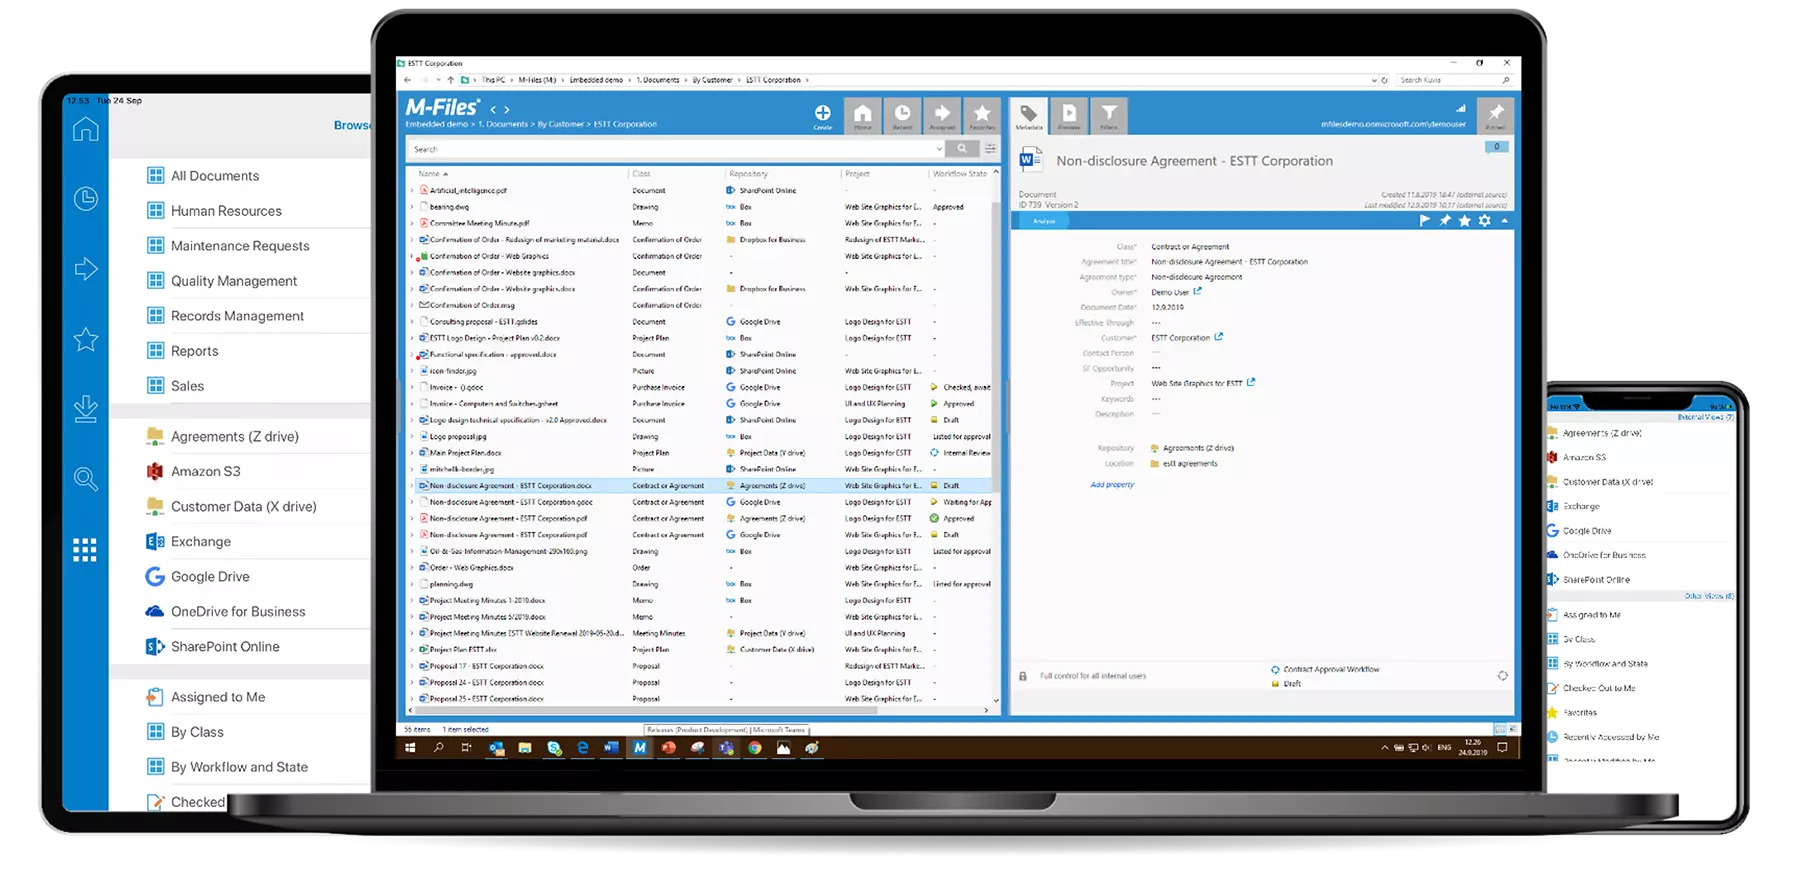Click the pin icon in metadata toolbar
This screenshot has width=1800, height=894.
coord(1445,221)
